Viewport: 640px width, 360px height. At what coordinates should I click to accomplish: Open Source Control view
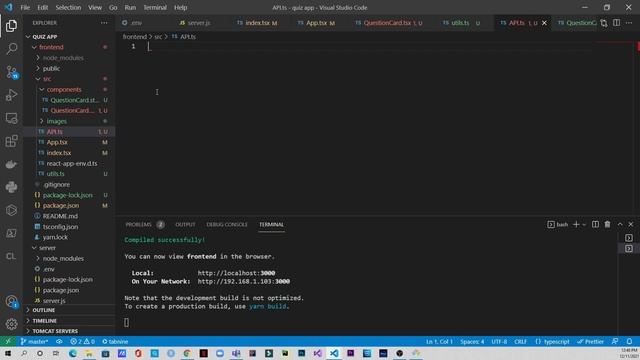(x=11, y=72)
